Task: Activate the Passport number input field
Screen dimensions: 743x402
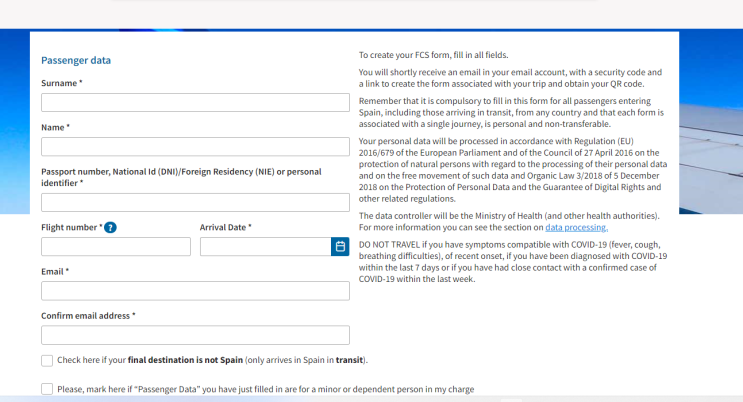Action: (195, 202)
